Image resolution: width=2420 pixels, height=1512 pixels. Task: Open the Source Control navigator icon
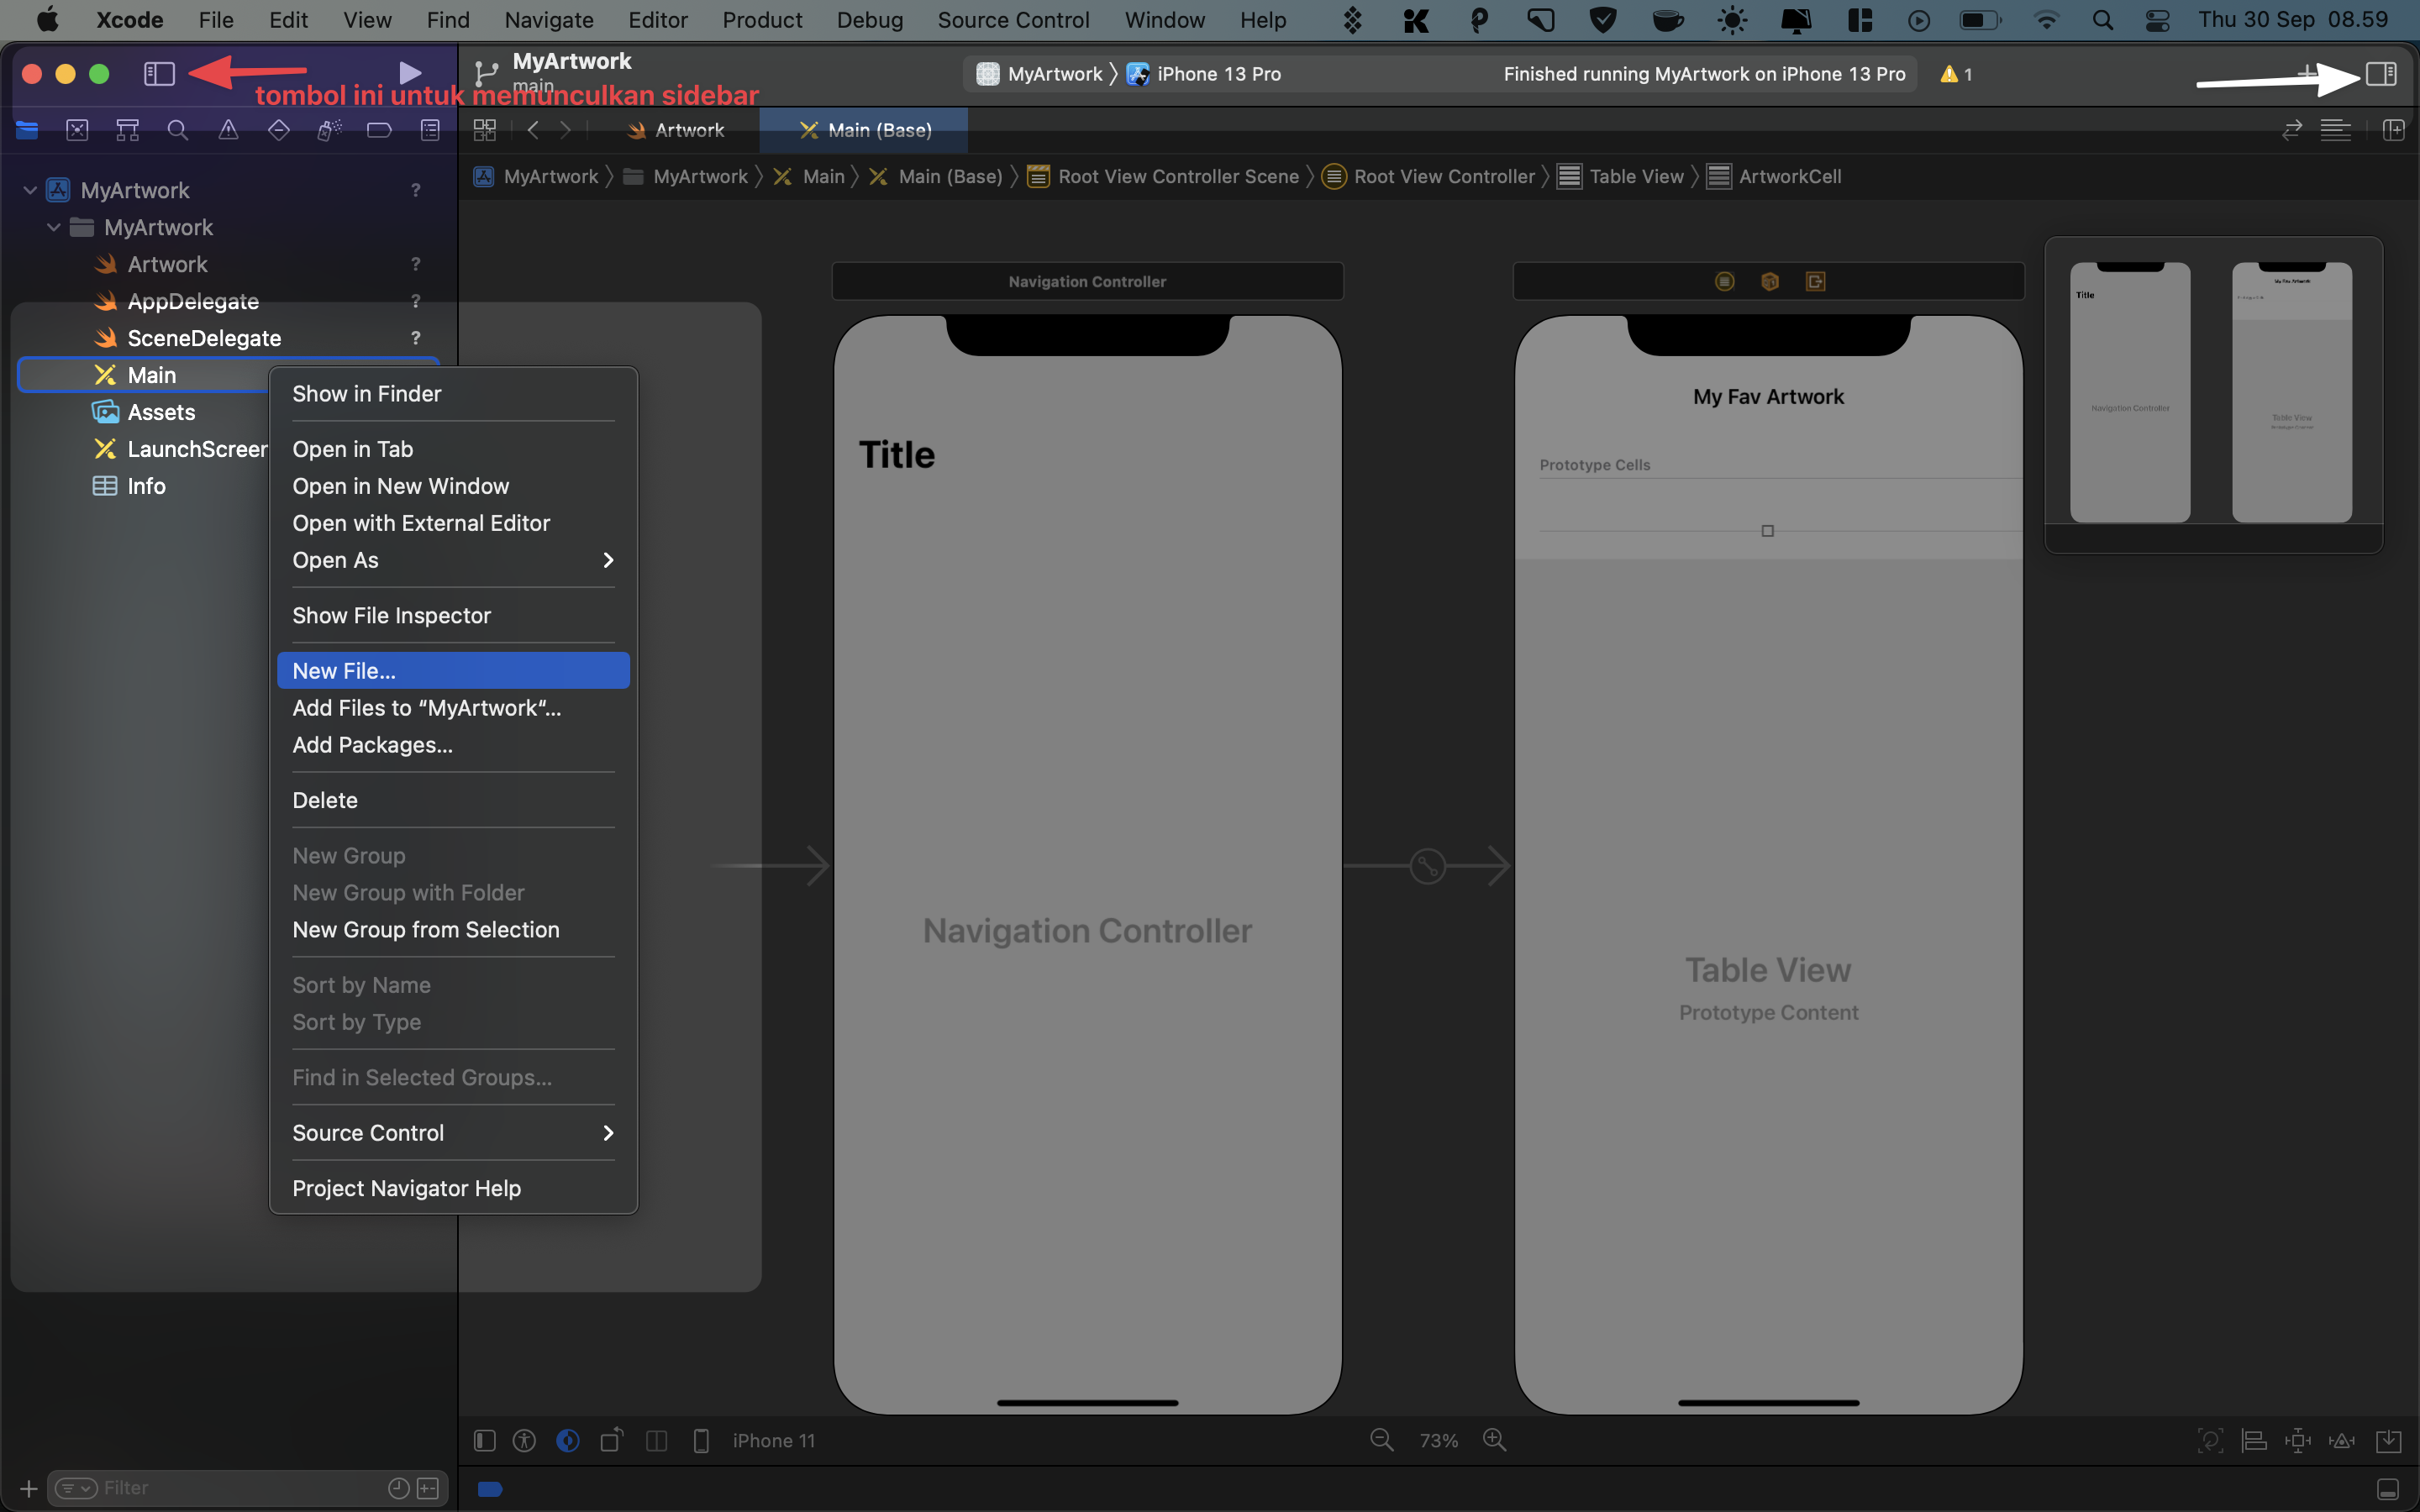(77, 130)
